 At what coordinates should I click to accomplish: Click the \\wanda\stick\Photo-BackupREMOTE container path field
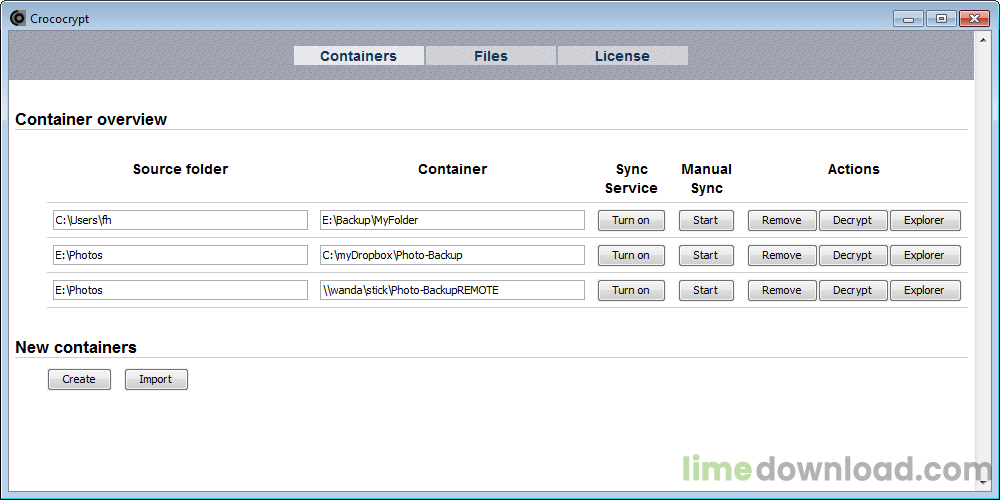(452, 290)
